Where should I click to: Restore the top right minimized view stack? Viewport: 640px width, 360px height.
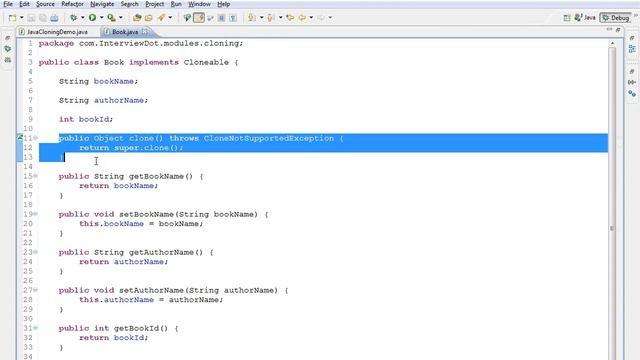tap(632, 38)
